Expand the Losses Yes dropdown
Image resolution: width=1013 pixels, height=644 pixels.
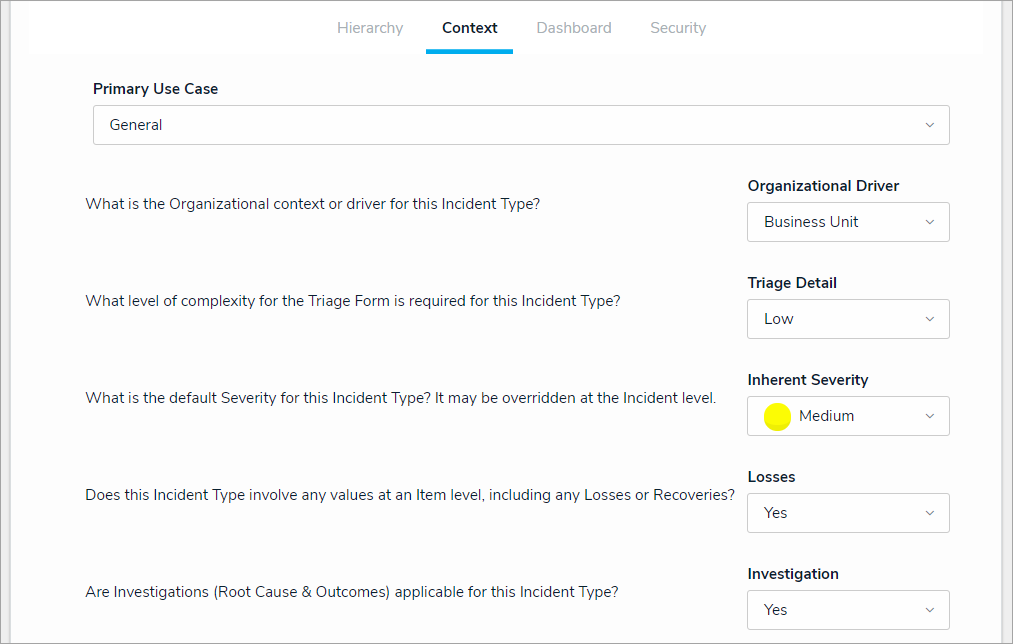coord(847,513)
